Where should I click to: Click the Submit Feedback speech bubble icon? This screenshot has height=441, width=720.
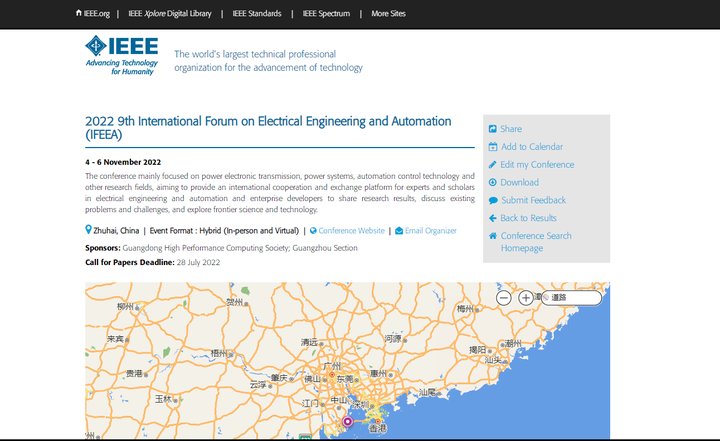pyautogui.click(x=493, y=200)
